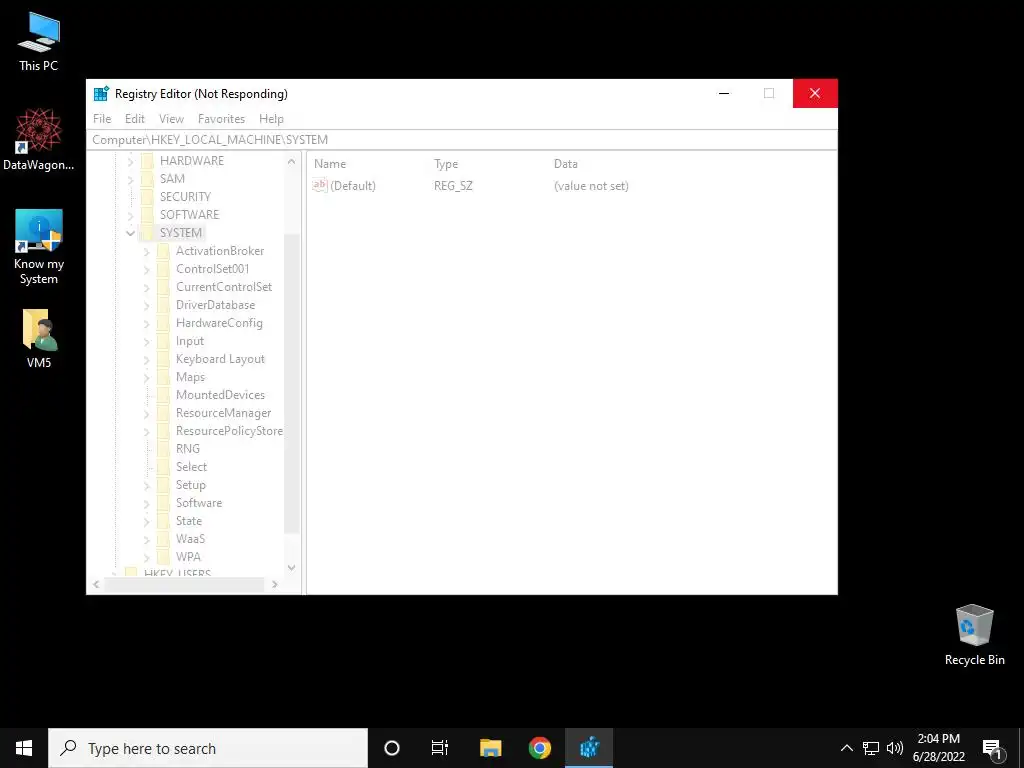This screenshot has width=1024, height=768.
Task: Expand the Keyboard Layout key
Action: 146,359
